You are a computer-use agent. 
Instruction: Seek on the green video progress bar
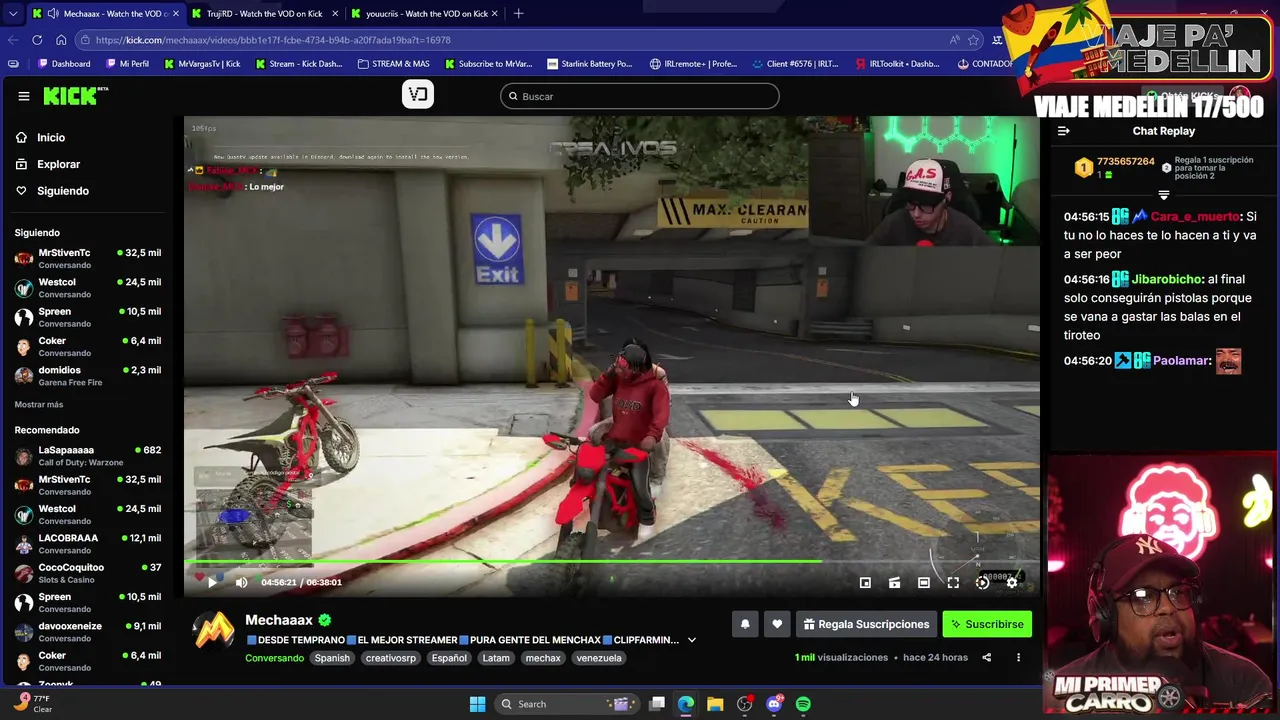(611, 561)
